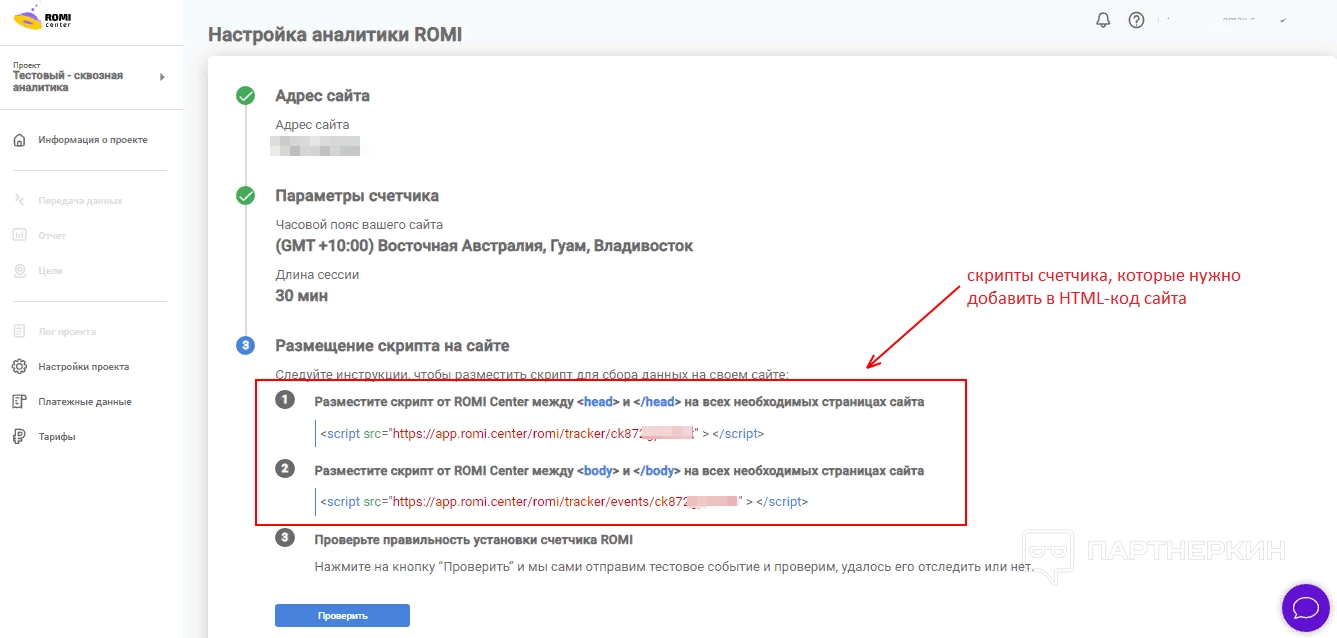The height and width of the screenshot is (638, 1337).
Task: Open Тарифы menu item
Action: coord(57,436)
